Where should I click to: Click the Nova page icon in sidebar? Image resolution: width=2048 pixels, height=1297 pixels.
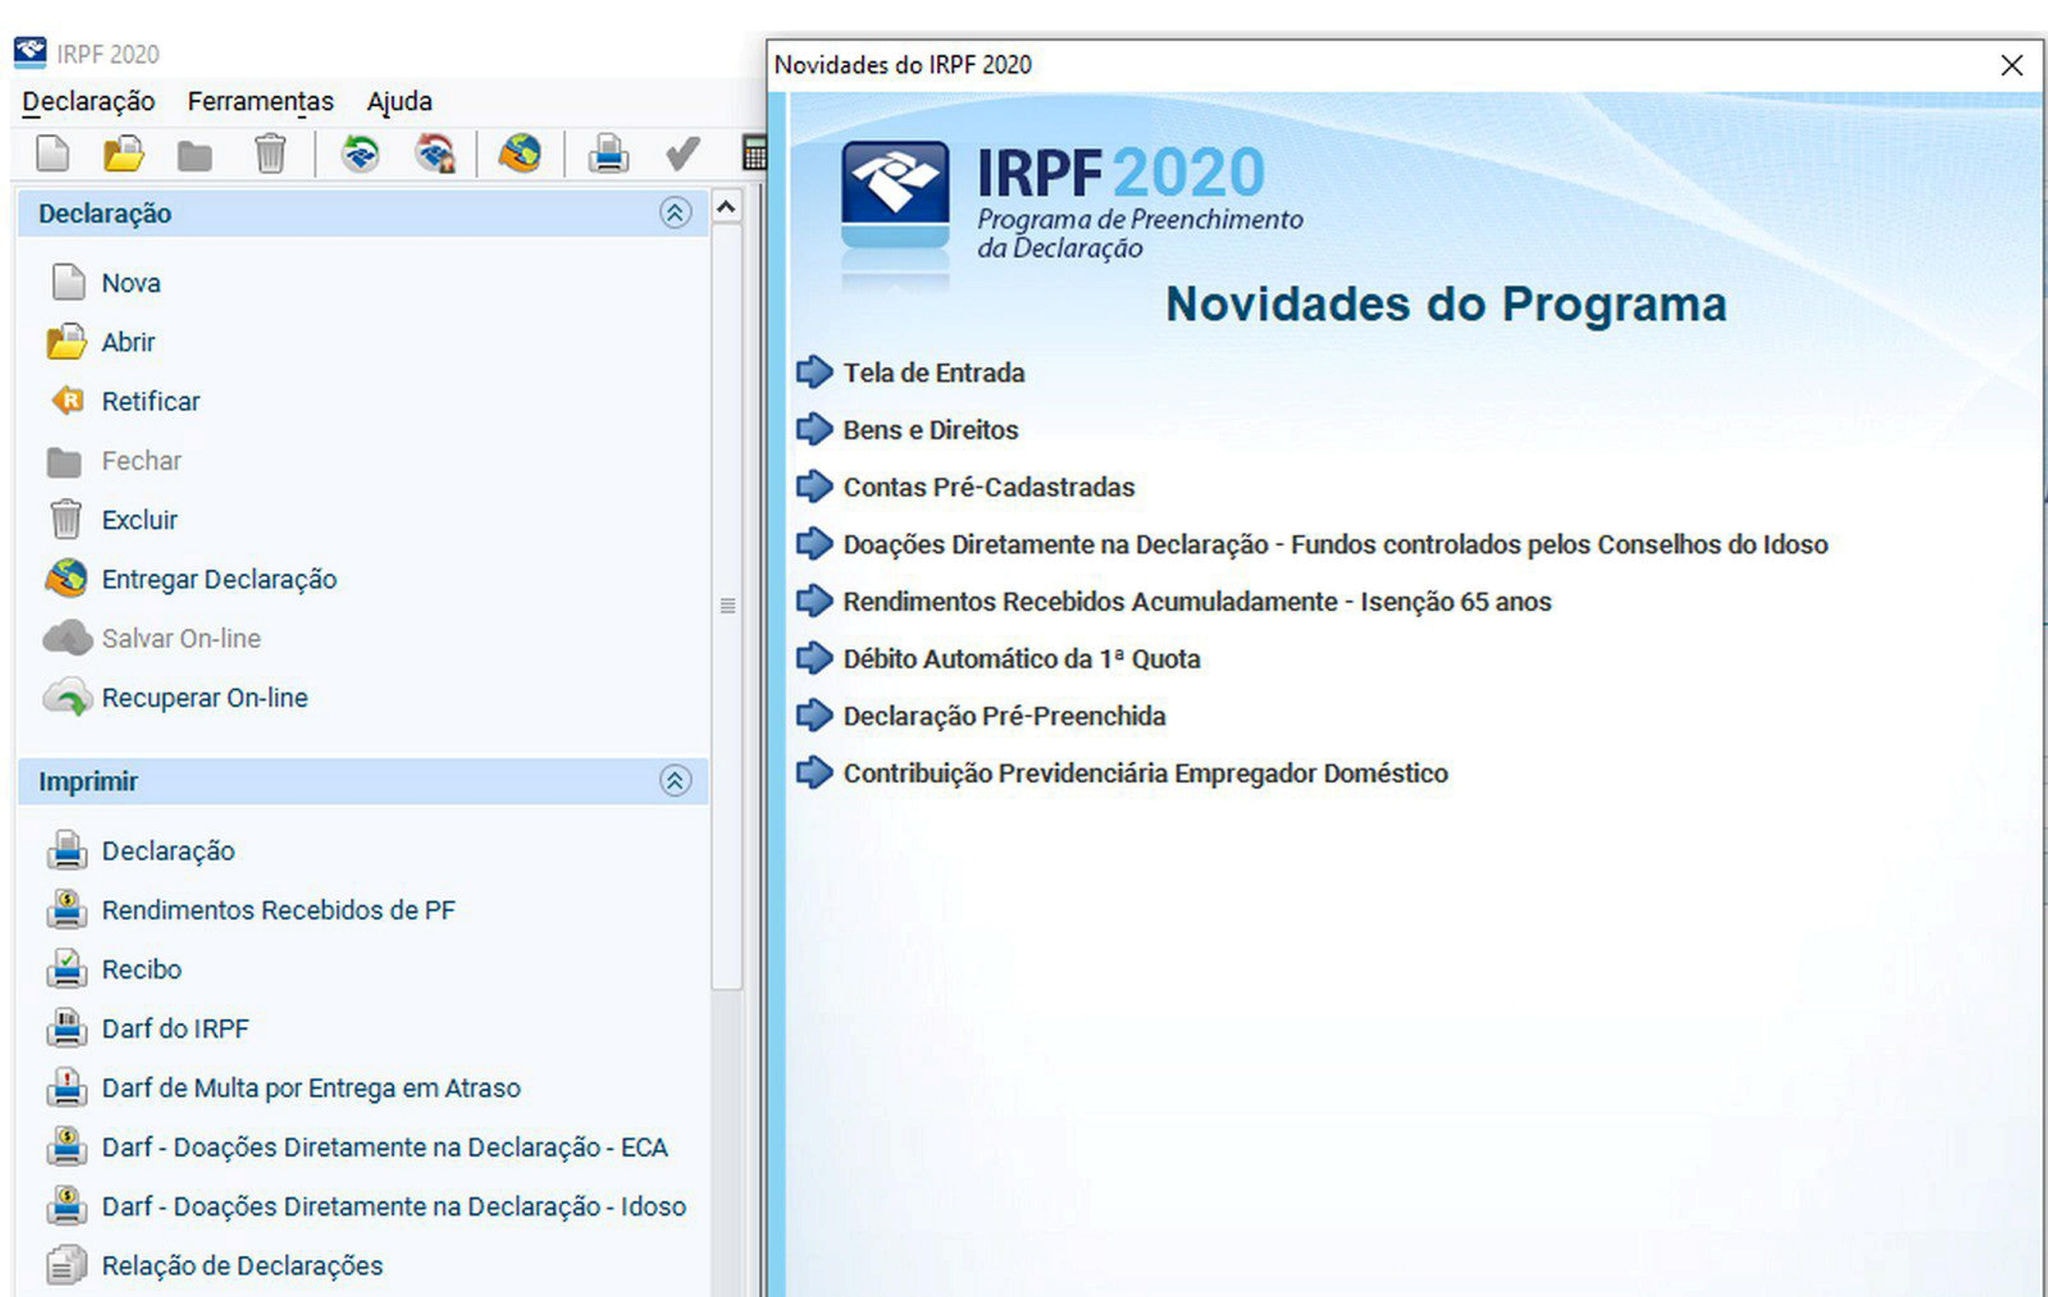[x=68, y=283]
